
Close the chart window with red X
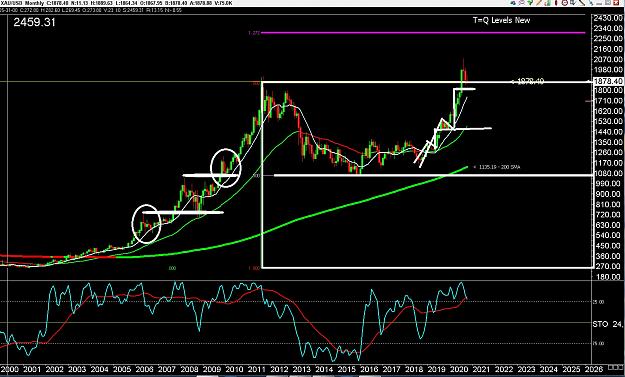(616, 3)
